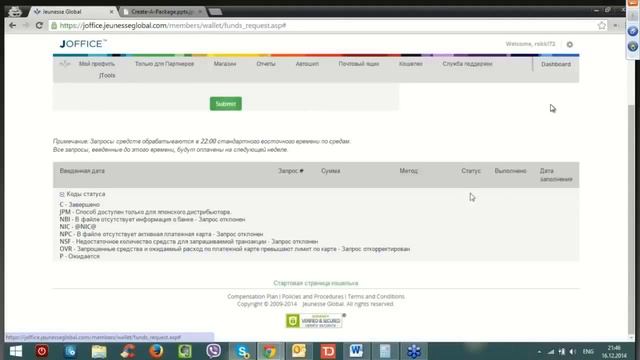
Task: Click the Chrome taskbar icon
Action: [270, 351]
